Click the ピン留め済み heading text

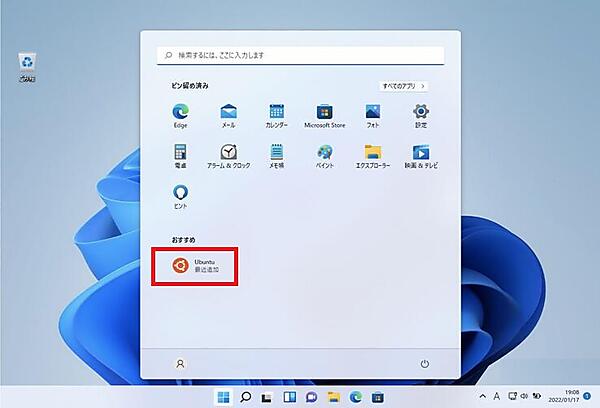point(190,86)
